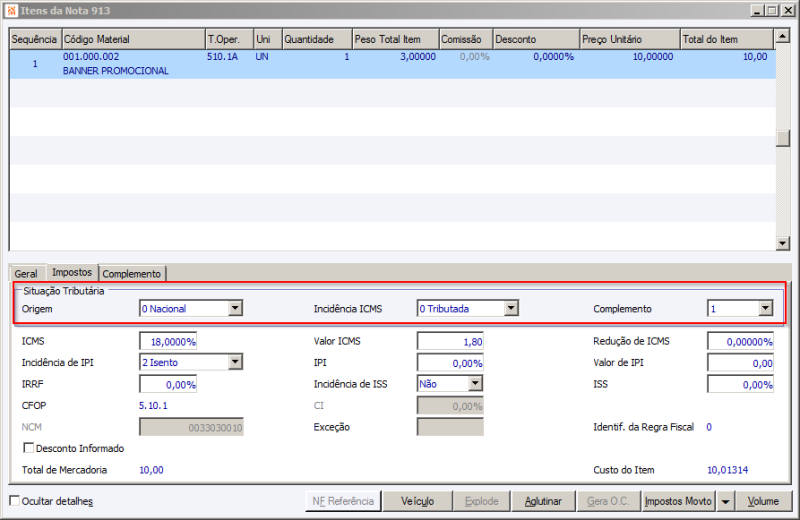Click the Total de Mercadoria value 10,00
The image size is (800, 520).
coord(152,470)
